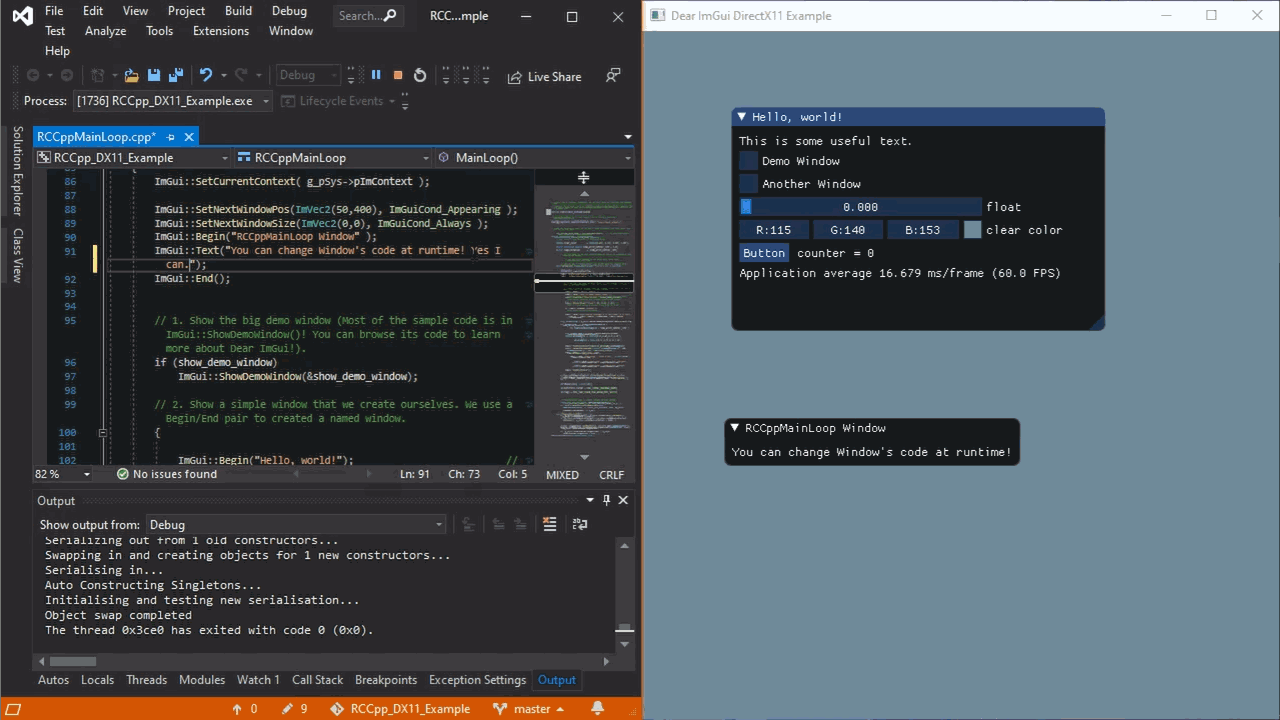Viewport: 1280px width, 720px height.
Task: Open the Send Feedback icon
Action: point(613,76)
